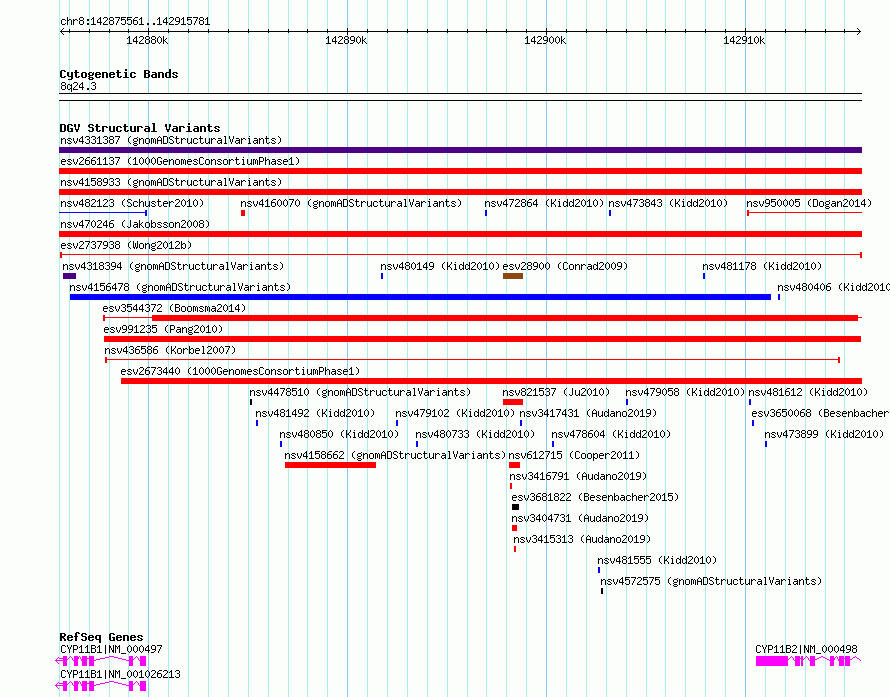Select nsv481555 (Kidd2010) blue marker
This screenshot has width=890, height=697.
(599, 570)
